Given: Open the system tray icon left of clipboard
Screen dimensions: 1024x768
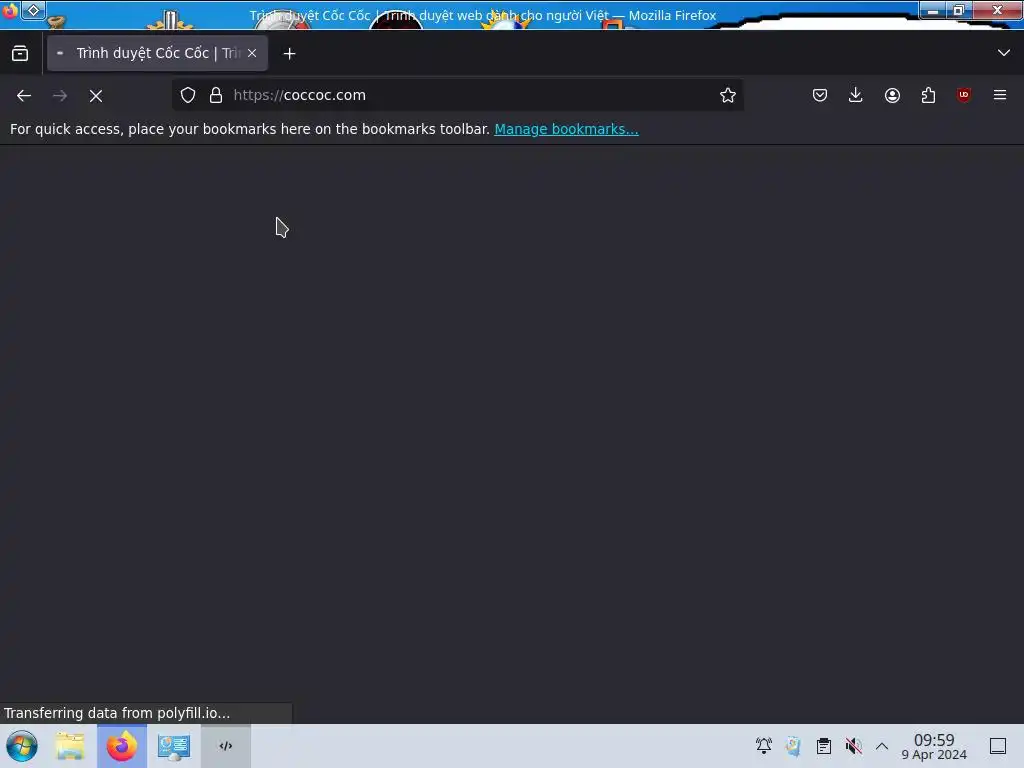Looking at the screenshot, I should click(793, 745).
